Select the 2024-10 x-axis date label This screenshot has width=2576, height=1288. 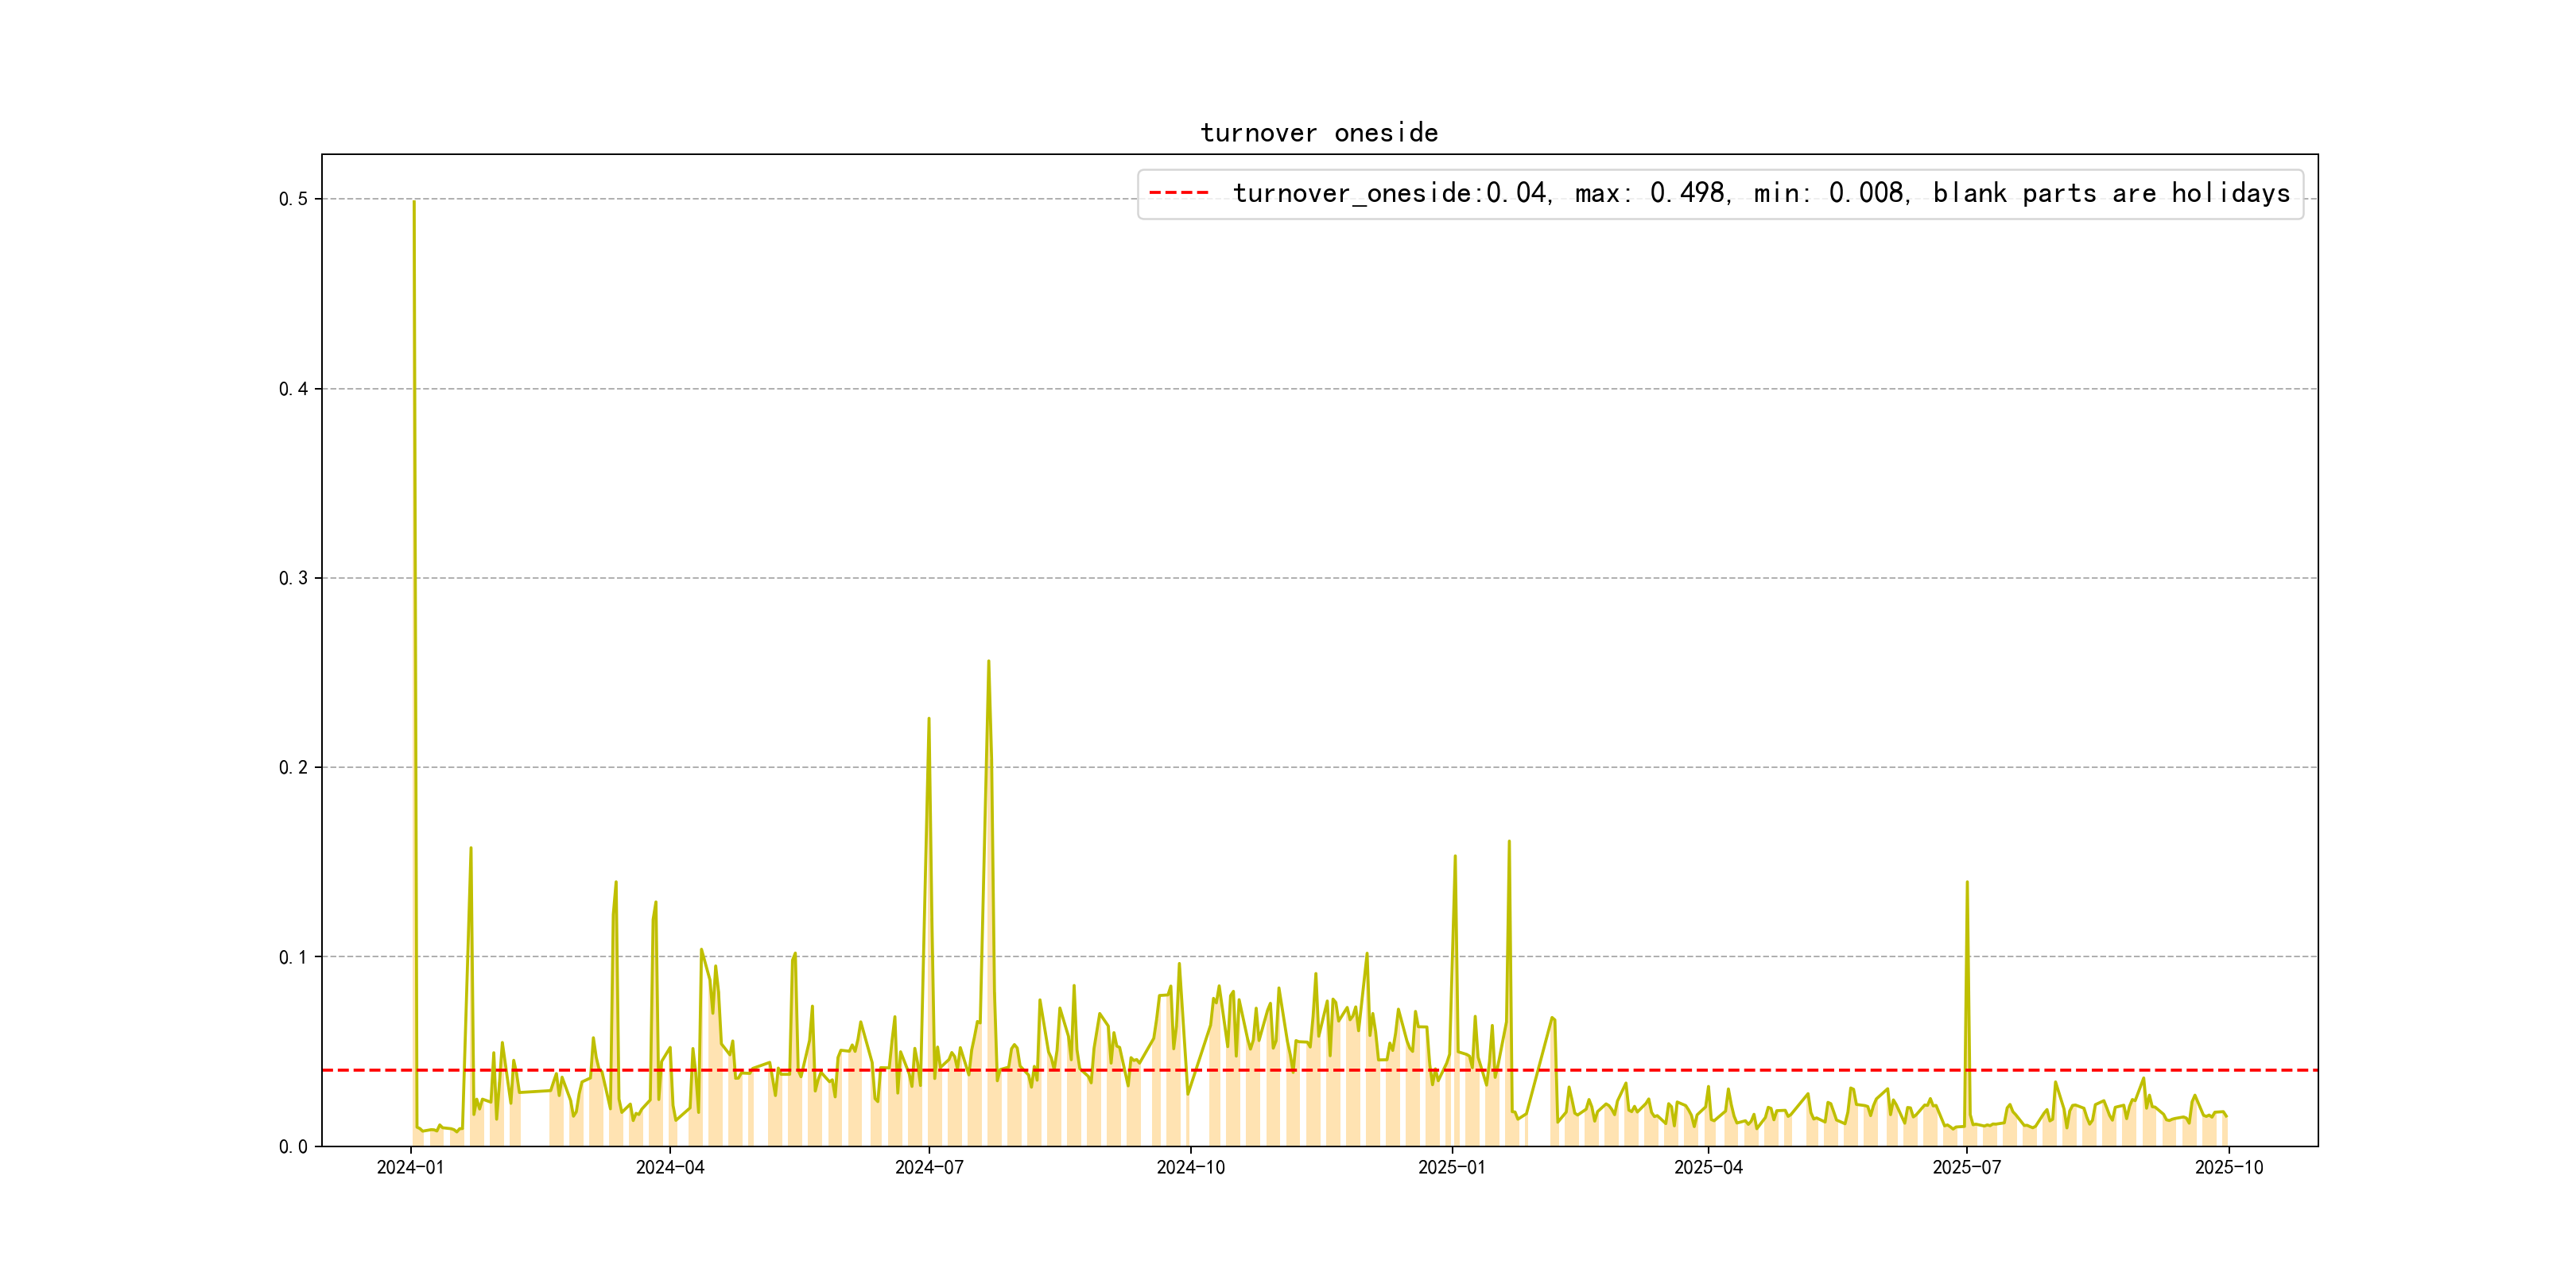[x=1190, y=1168]
